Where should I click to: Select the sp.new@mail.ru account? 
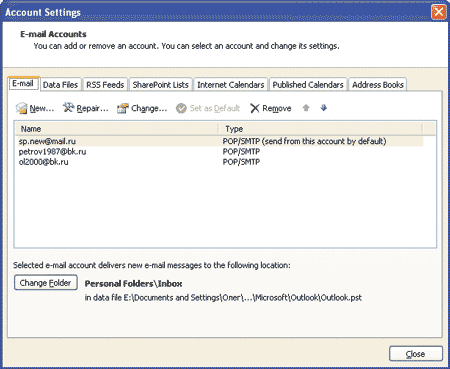pos(219,141)
